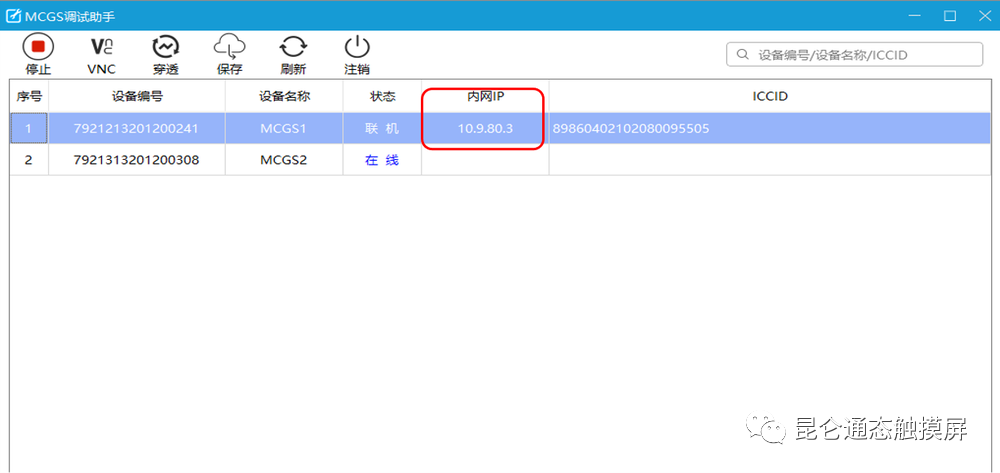Screen dimensions: 1000x473
Task: Click the 内网IP column header
Action: point(485,97)
